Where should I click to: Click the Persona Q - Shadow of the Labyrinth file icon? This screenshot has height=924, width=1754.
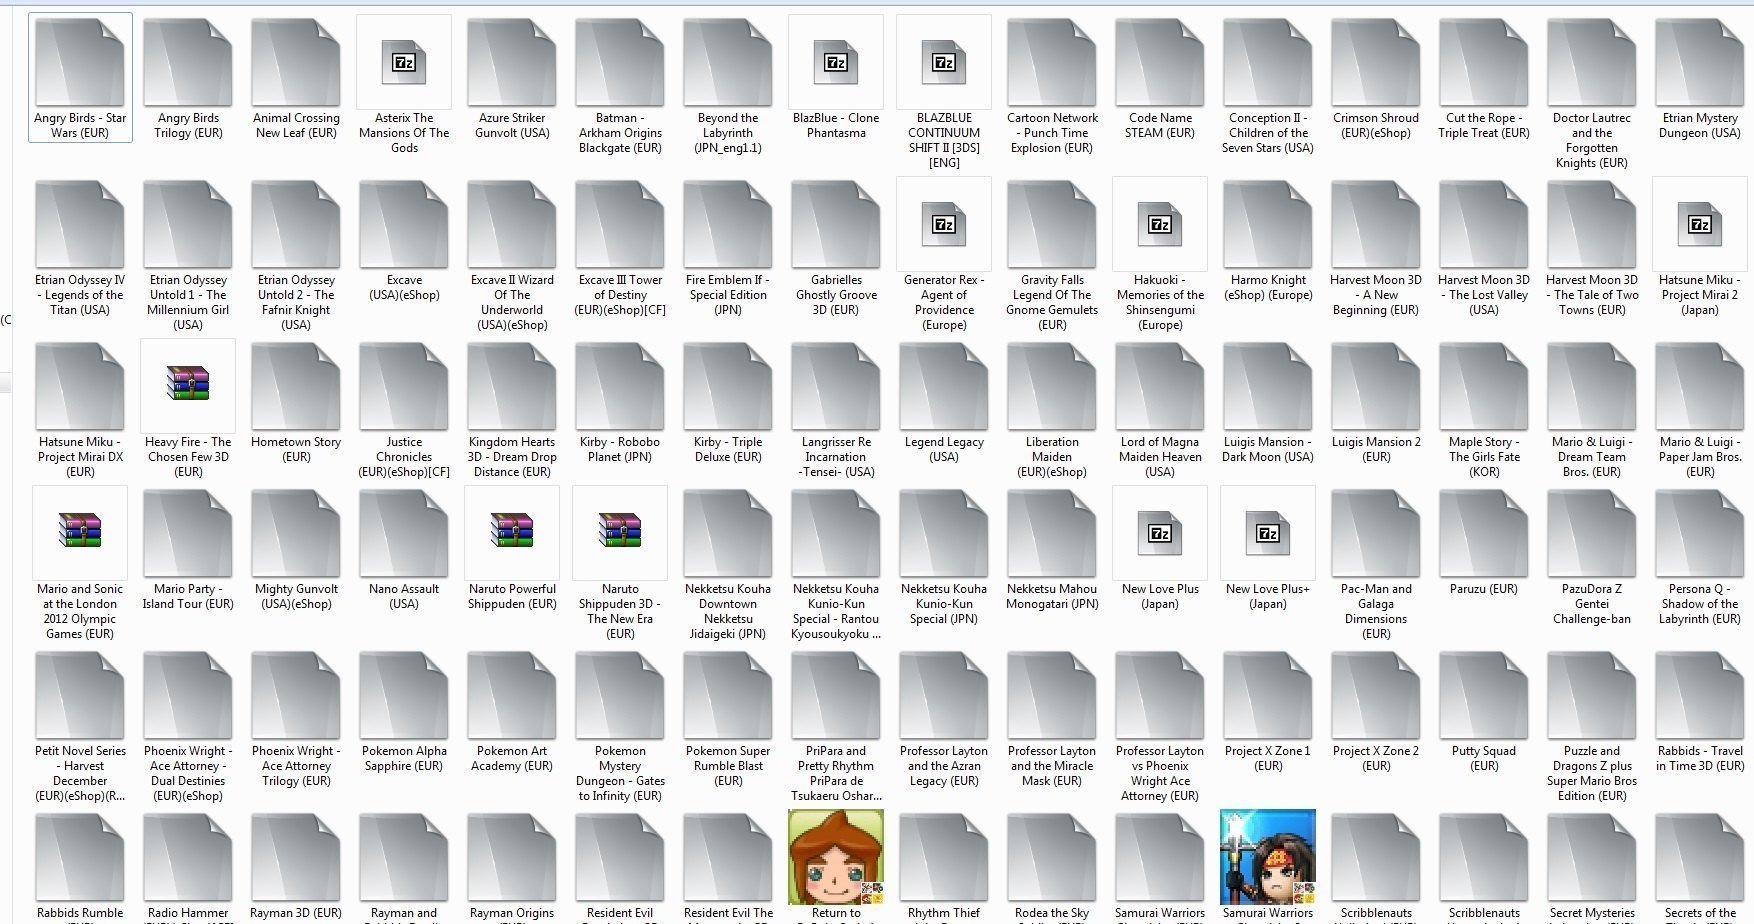coord(1700,533)
